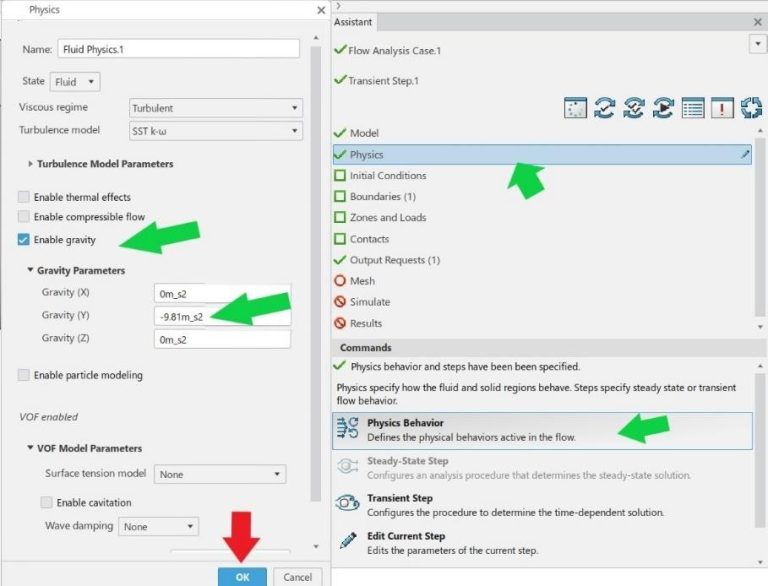Click the Zones and Loads status box
Image resolution: width=768 pixels, height=586 pixels.
(x=340, y=218)
